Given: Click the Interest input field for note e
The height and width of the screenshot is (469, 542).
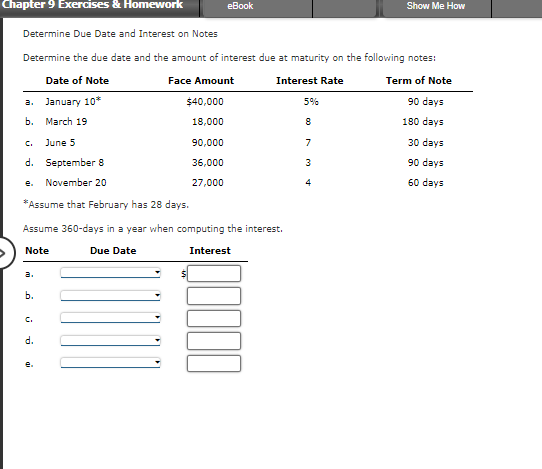Looking at the screenshot, I should [x=214, y=364].
